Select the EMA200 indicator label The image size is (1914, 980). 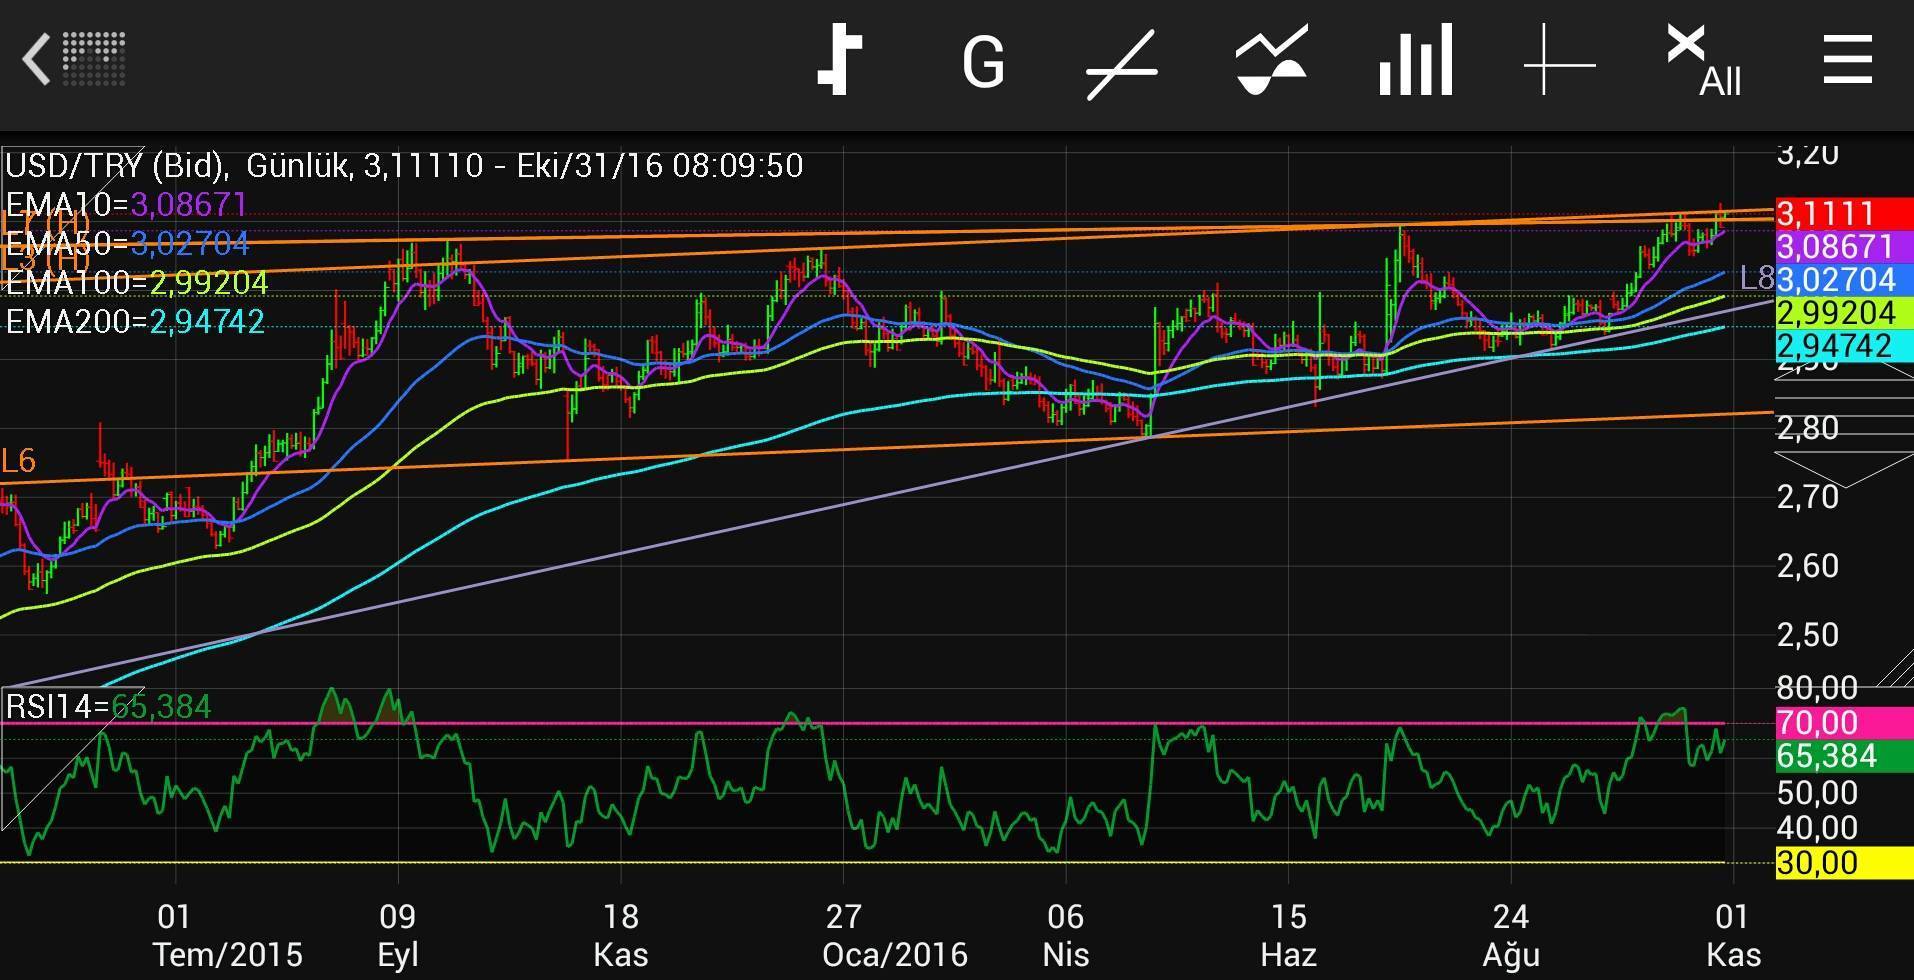[x=135, y=322]
